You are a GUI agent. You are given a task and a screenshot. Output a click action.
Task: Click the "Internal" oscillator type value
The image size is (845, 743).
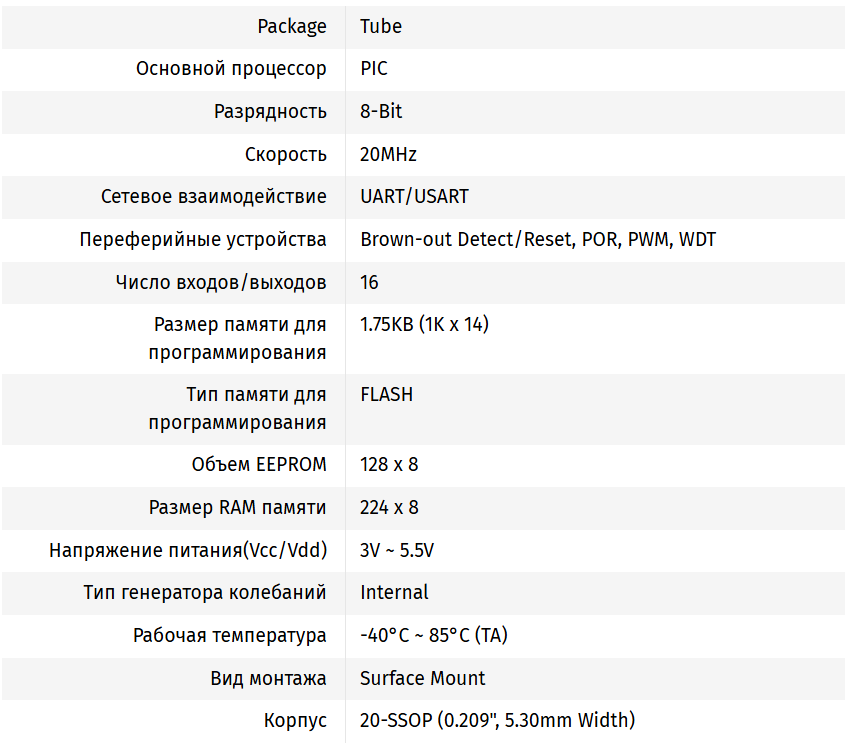click(x=394, y=593)
